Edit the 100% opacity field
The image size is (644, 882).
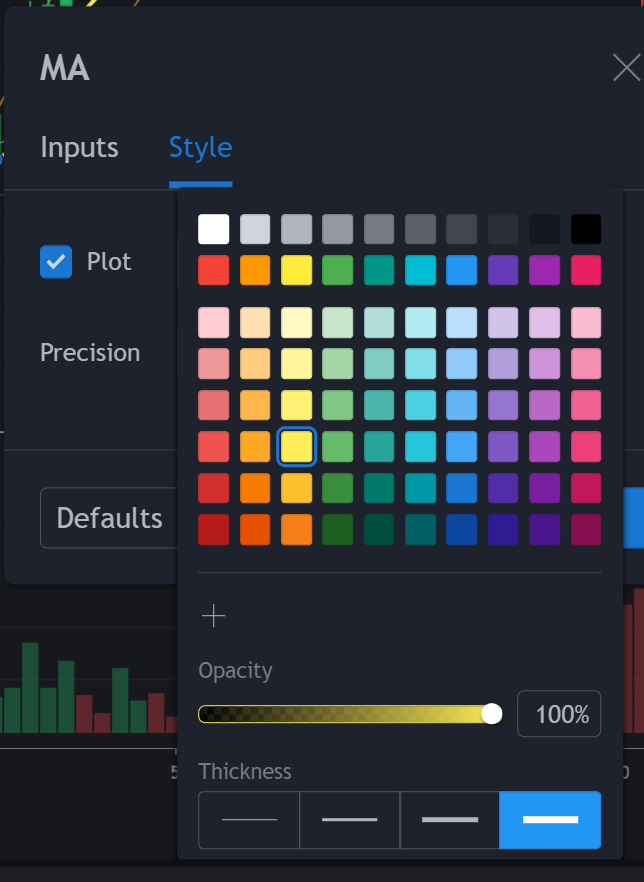[x=559, y=714]
